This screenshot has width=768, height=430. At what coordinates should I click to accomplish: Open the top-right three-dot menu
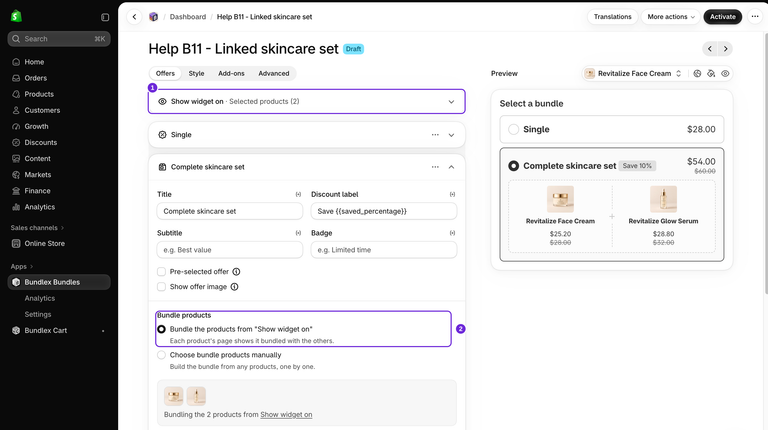pyautogui.click(x=755, y=17)
